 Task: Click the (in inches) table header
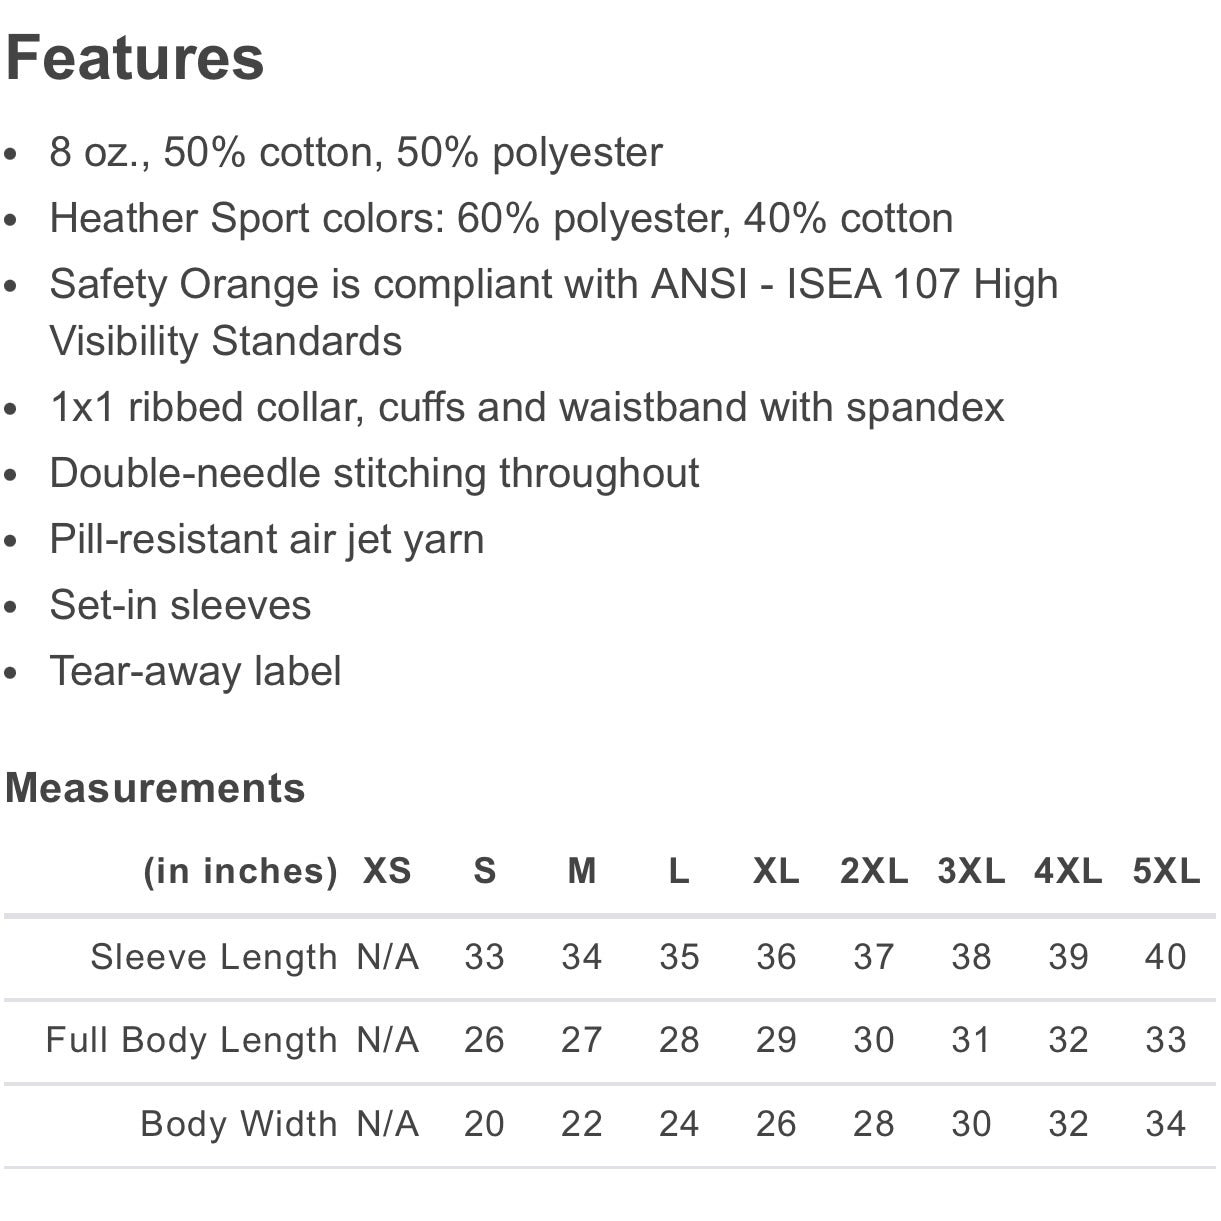[x=241, y=871]
